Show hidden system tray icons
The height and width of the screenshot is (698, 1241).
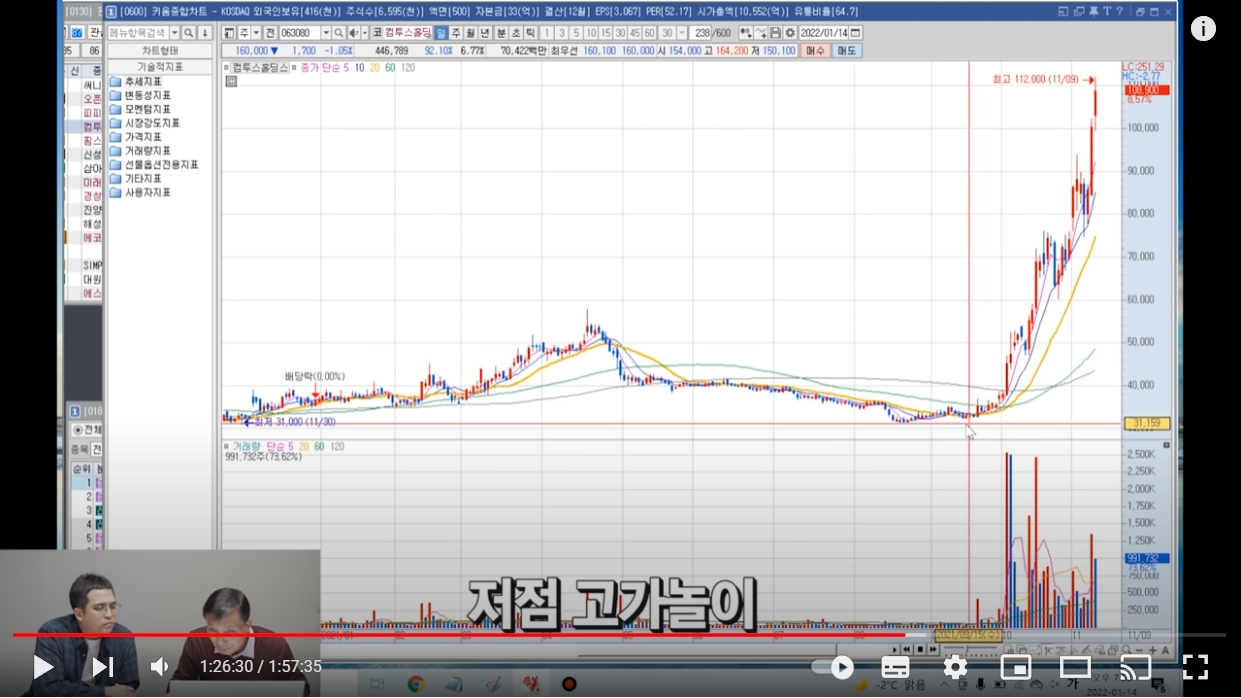coord(945,685)
